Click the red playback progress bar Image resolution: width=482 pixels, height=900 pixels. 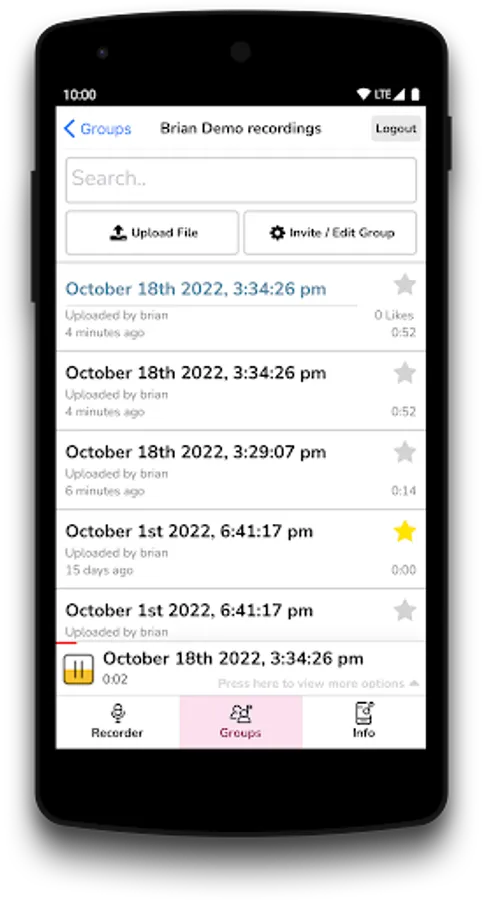67,642
